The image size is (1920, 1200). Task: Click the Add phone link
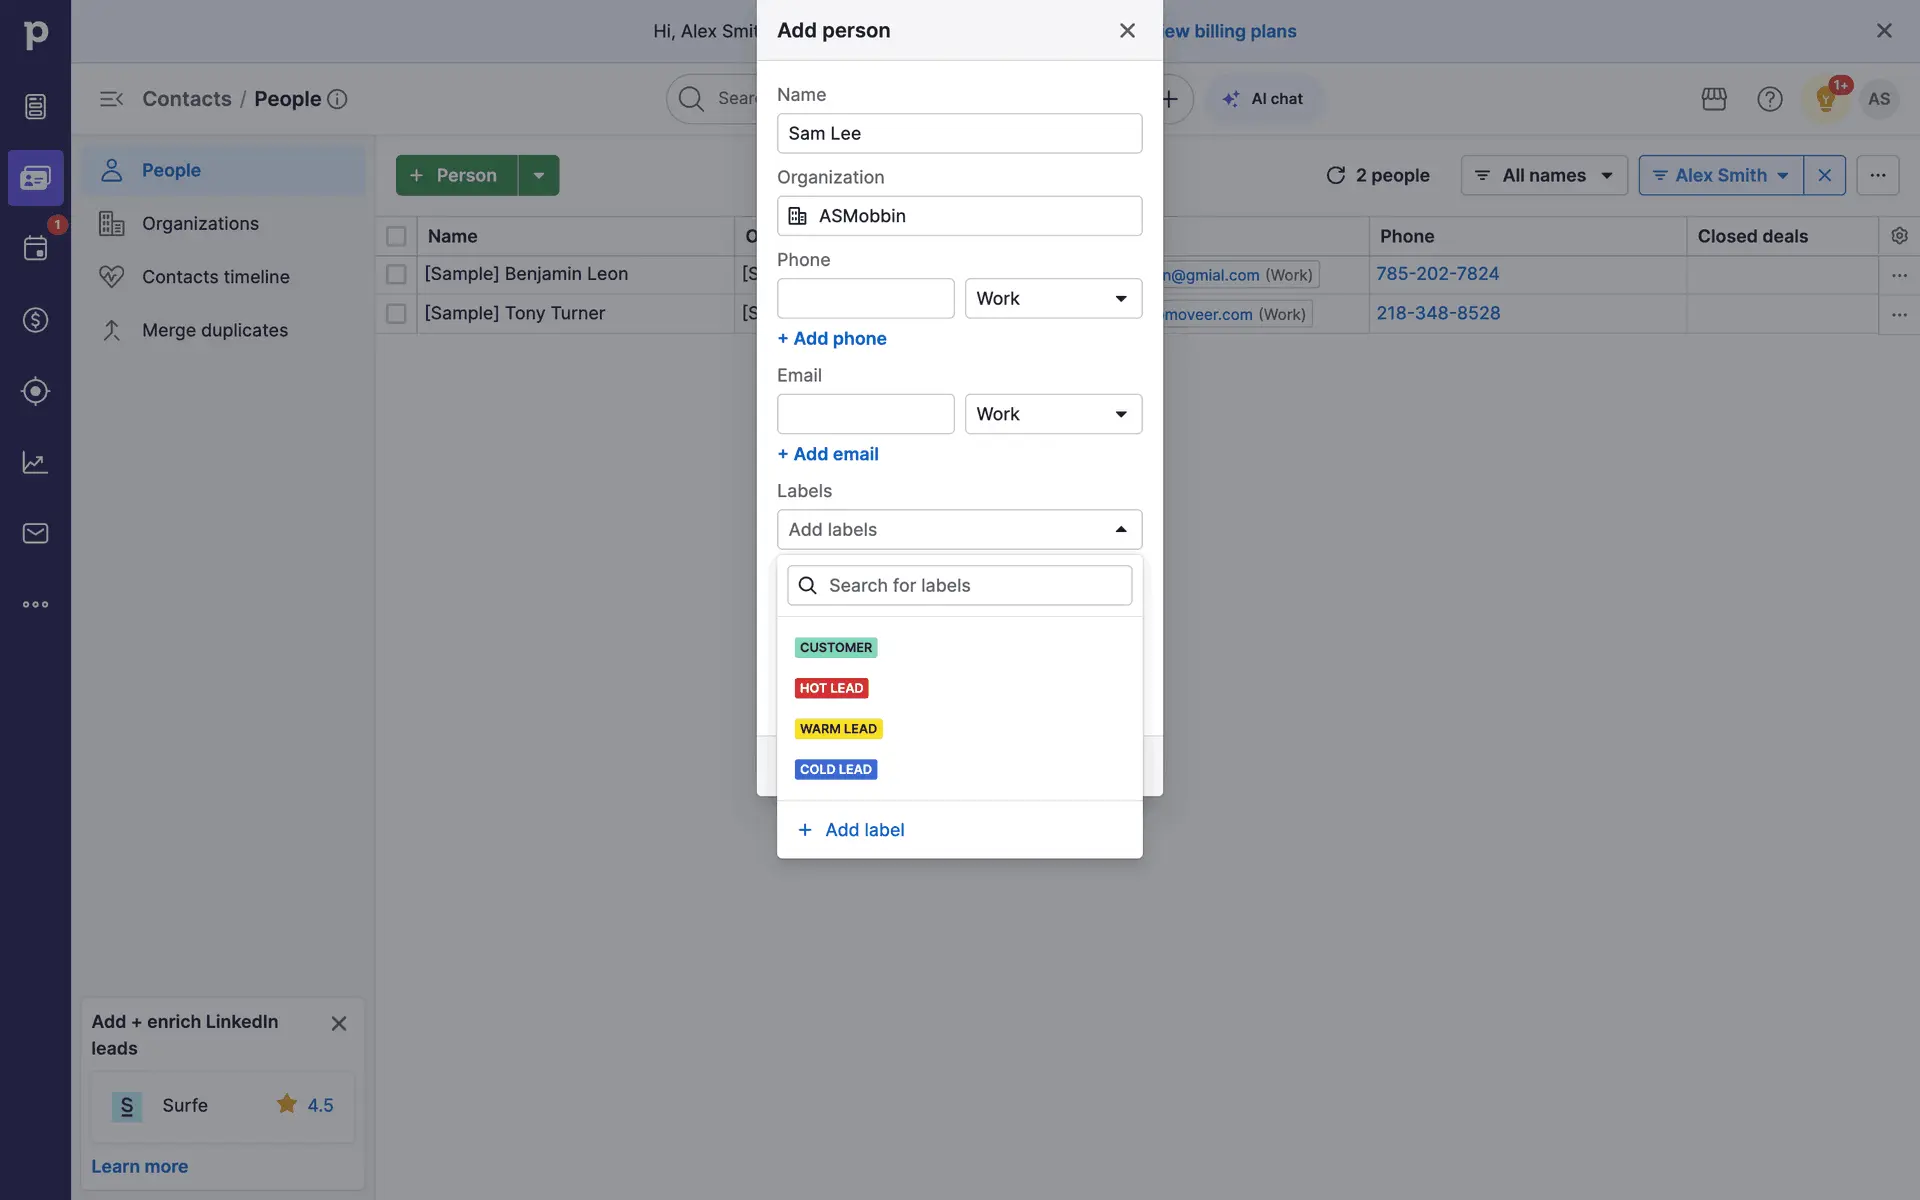[x=832, y=339]
